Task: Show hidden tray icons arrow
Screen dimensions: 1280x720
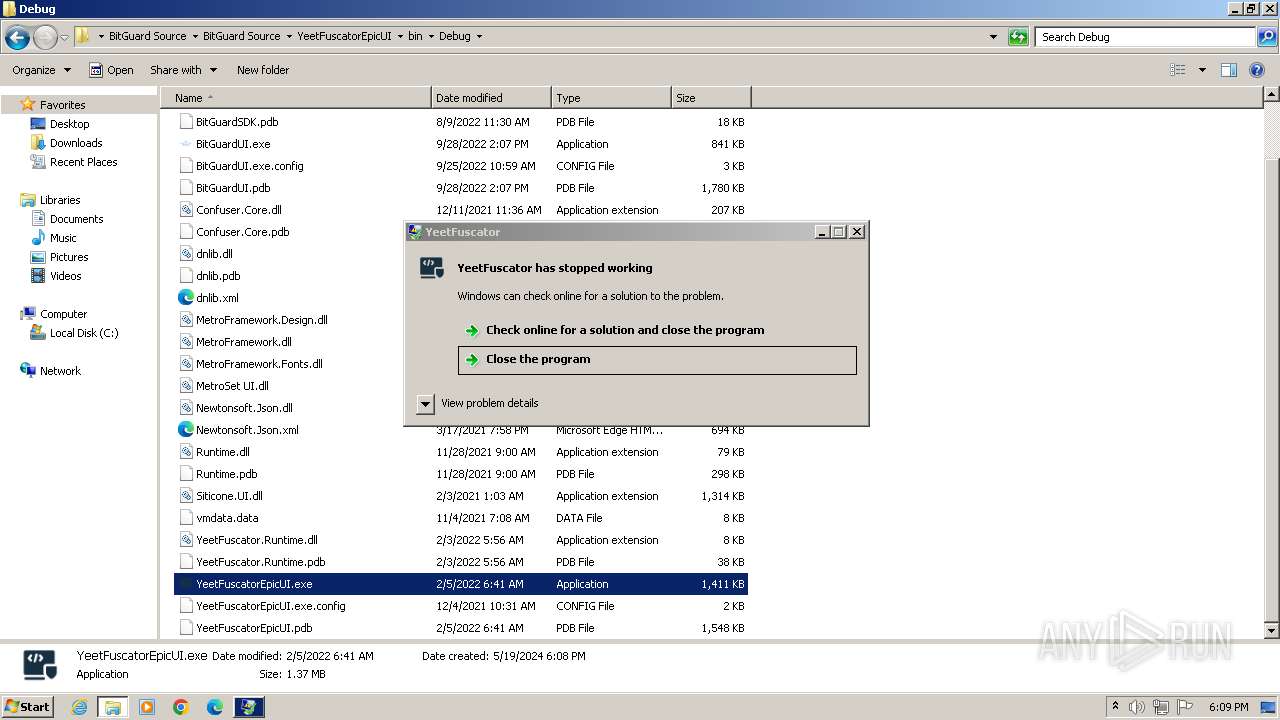Action: point(1116,707)
